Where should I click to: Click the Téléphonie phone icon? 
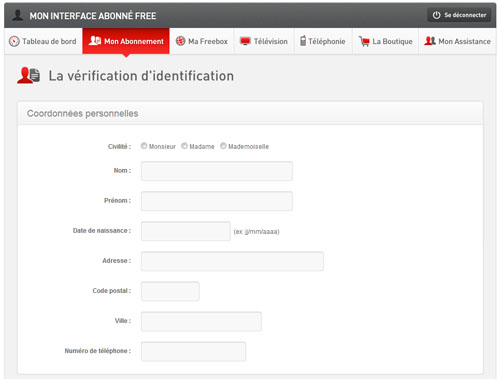303,41
